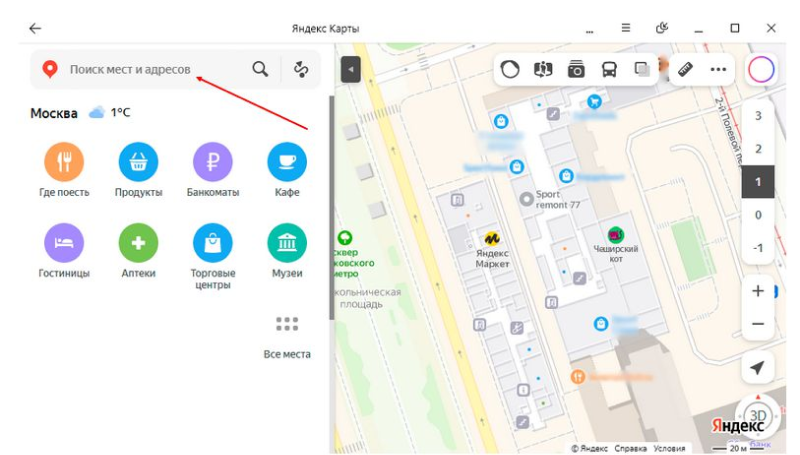Screen dimensions: 800x455
Task: Open more map tools three dots
Action: point(718,69)
